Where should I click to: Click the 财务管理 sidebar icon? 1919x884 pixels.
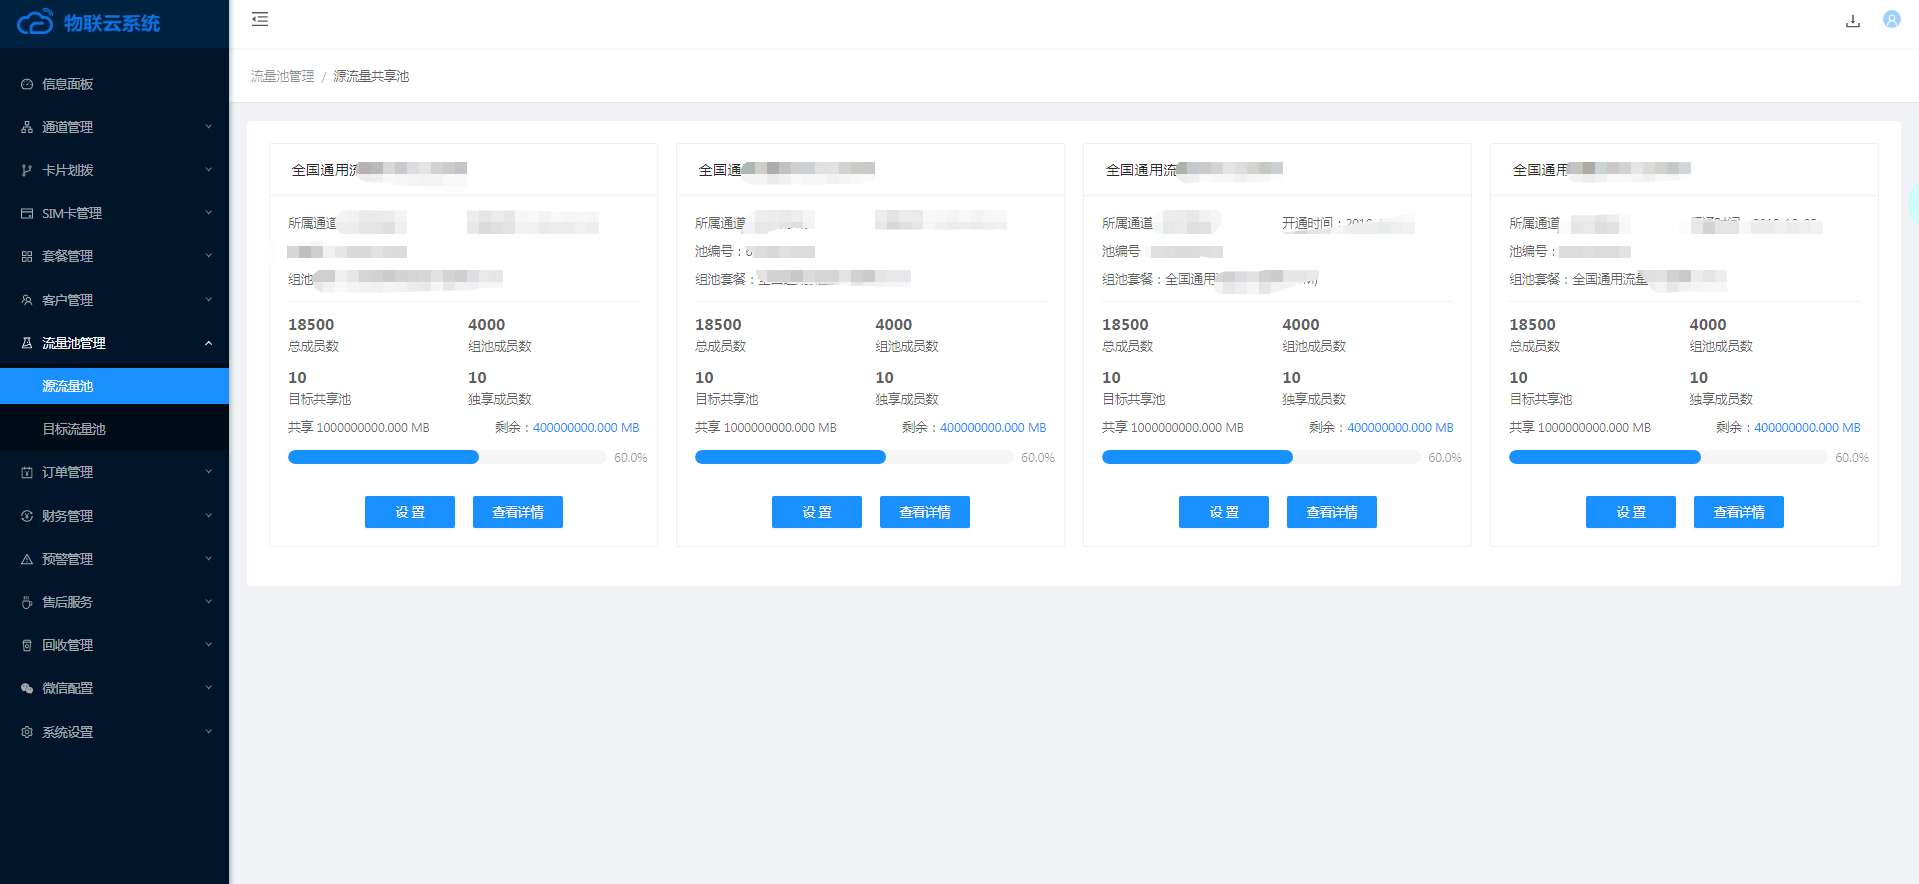[x=27, y=516]
